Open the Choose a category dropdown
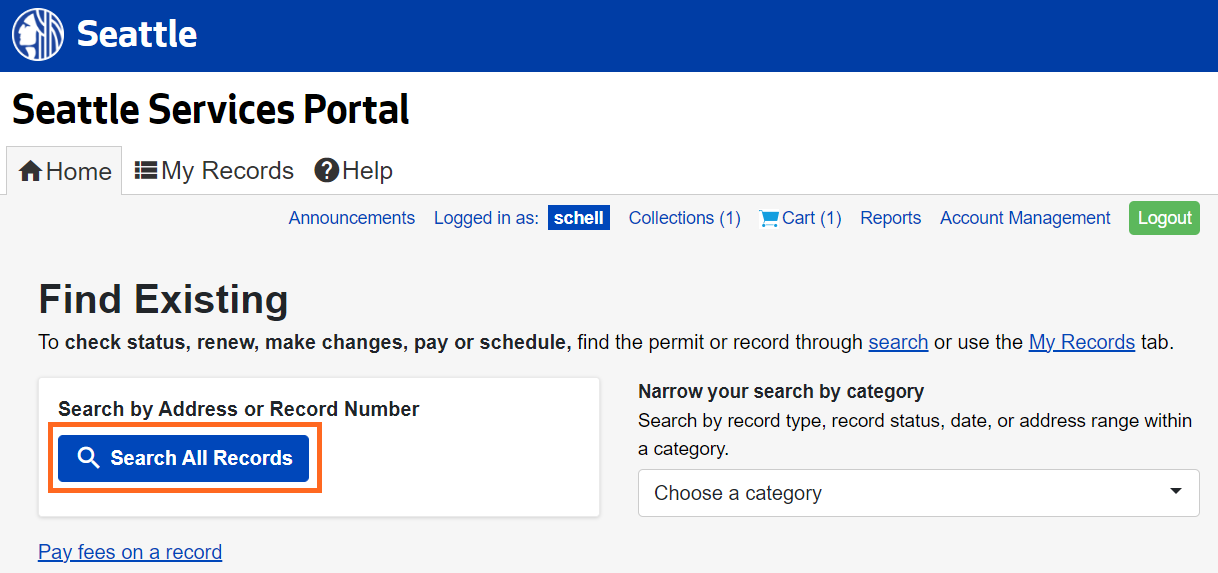Image resolution: width=1218 pixels, height=573 pixels. [x=919, y=493]
